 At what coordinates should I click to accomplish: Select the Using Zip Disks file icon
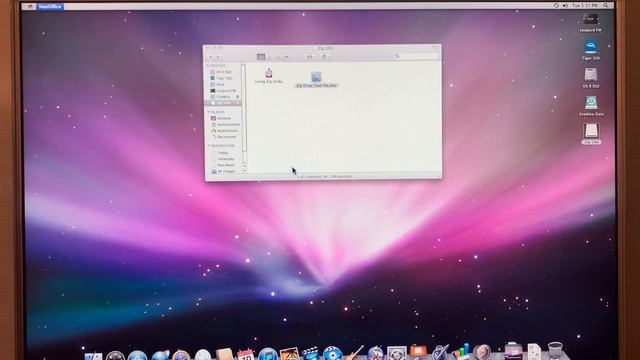pos(269,73)
